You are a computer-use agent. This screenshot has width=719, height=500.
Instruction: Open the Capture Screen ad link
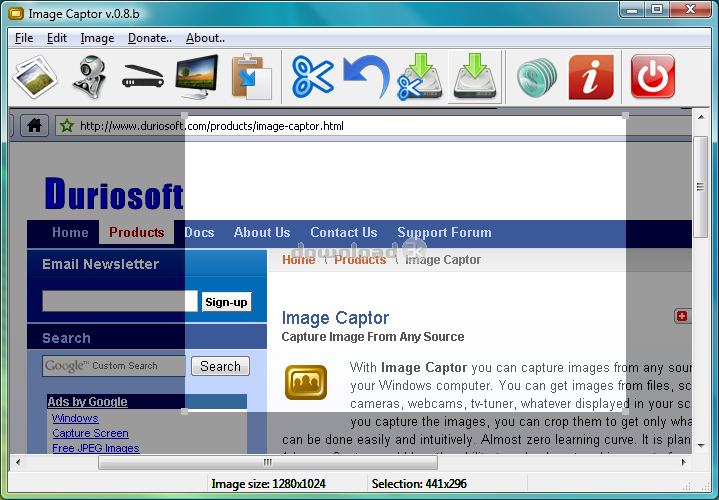90,433
